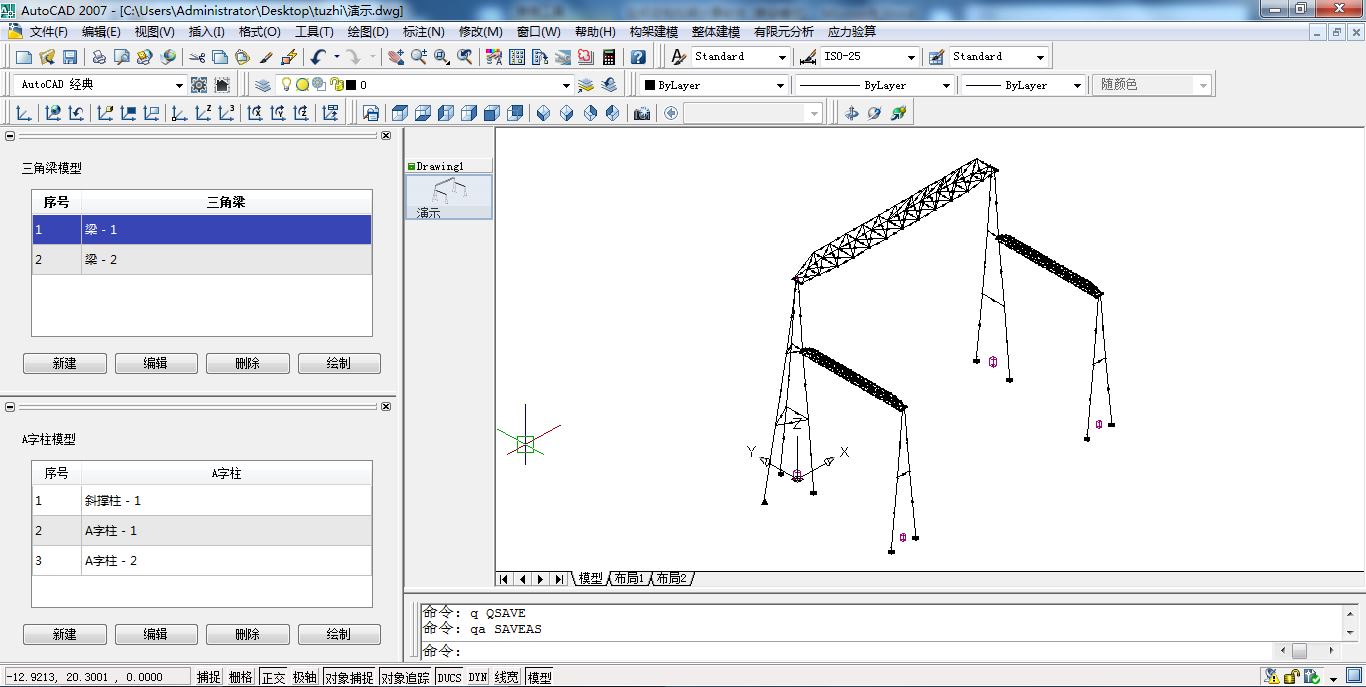Toggle 栅格 grid display in status bar
The width and height of the screenshot is (1366, 687).
(241, 677)
